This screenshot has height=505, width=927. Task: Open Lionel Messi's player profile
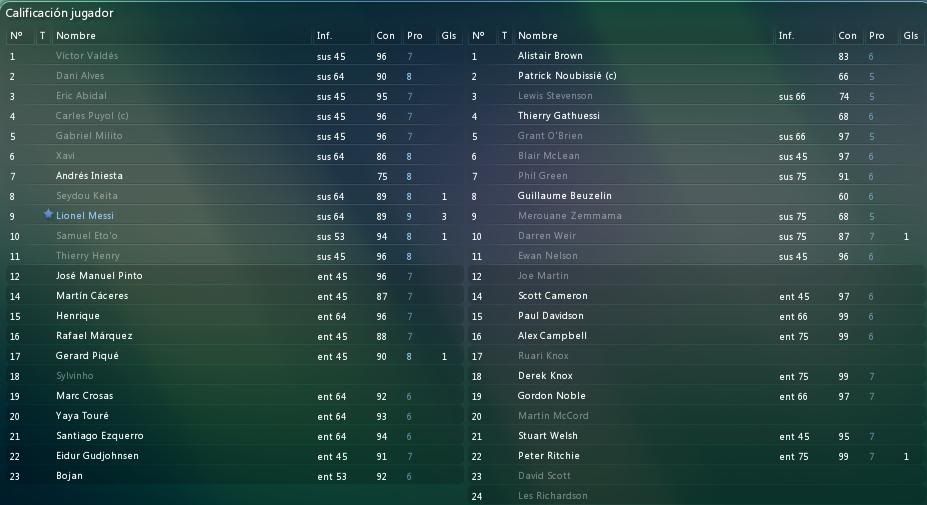(x=85, y=216)
